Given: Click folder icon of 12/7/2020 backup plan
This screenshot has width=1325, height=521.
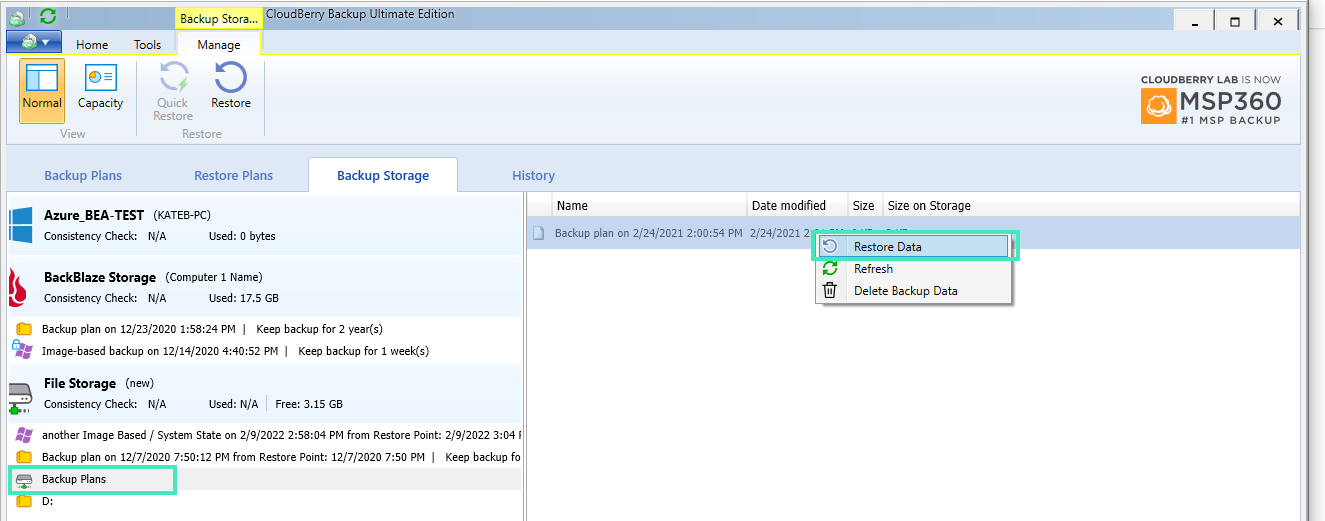Looking at the screenshot, I should (x=23, y=457).
